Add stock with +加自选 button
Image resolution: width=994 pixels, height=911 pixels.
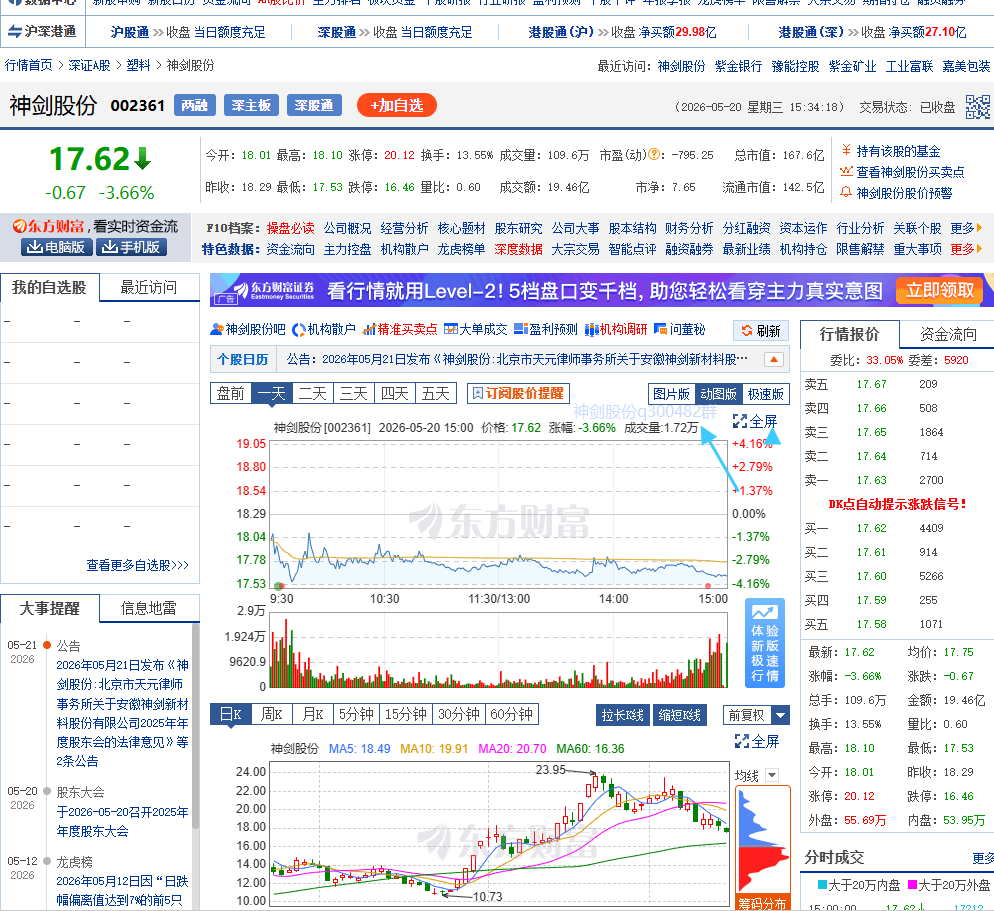[397, 105]
